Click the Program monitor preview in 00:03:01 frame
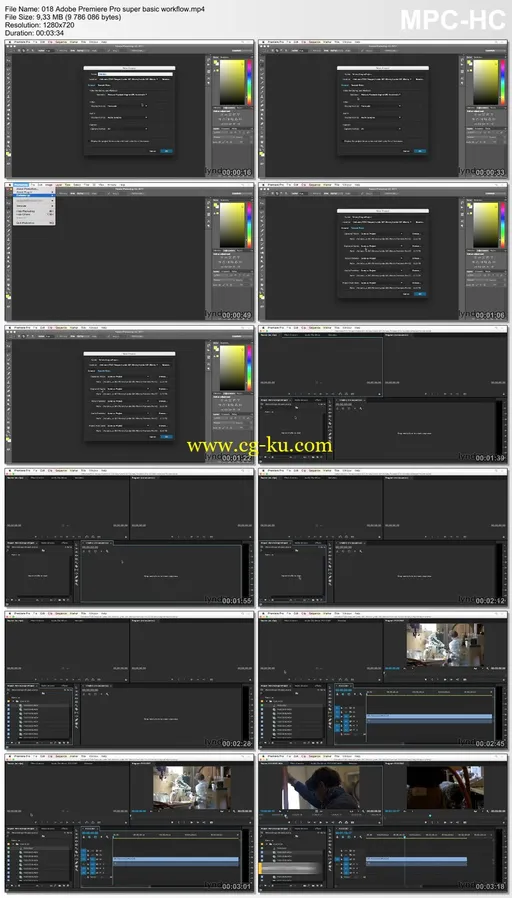The width and height of the screenshot is (512, 898). point(192,787)
